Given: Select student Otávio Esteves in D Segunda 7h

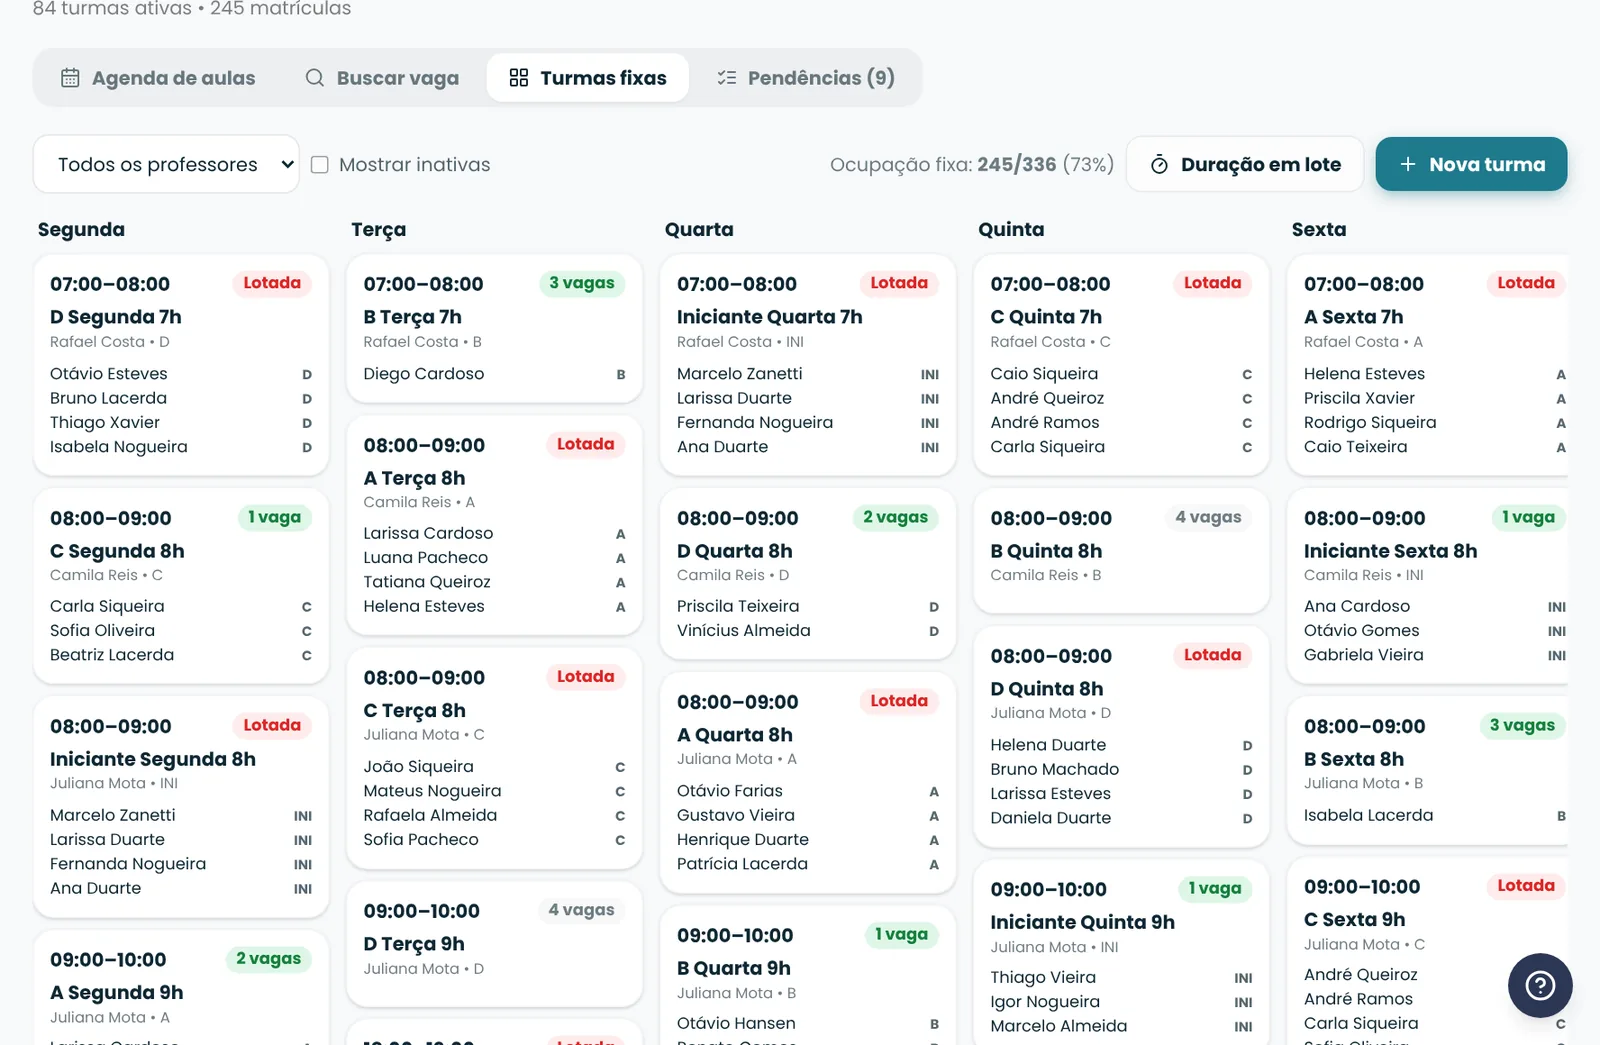Looking at the screenshot, I should (x=181, y=374).
